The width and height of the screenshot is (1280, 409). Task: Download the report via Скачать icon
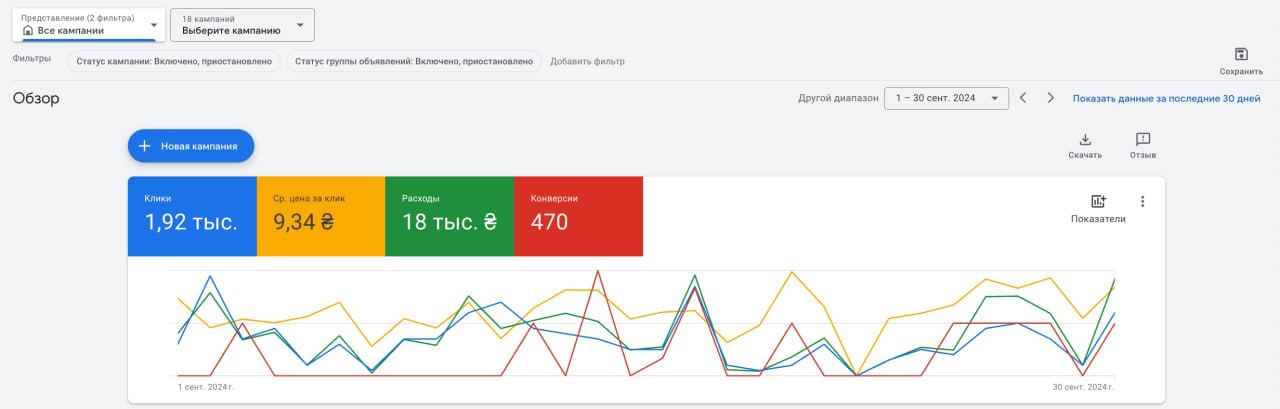(1085, 140)
